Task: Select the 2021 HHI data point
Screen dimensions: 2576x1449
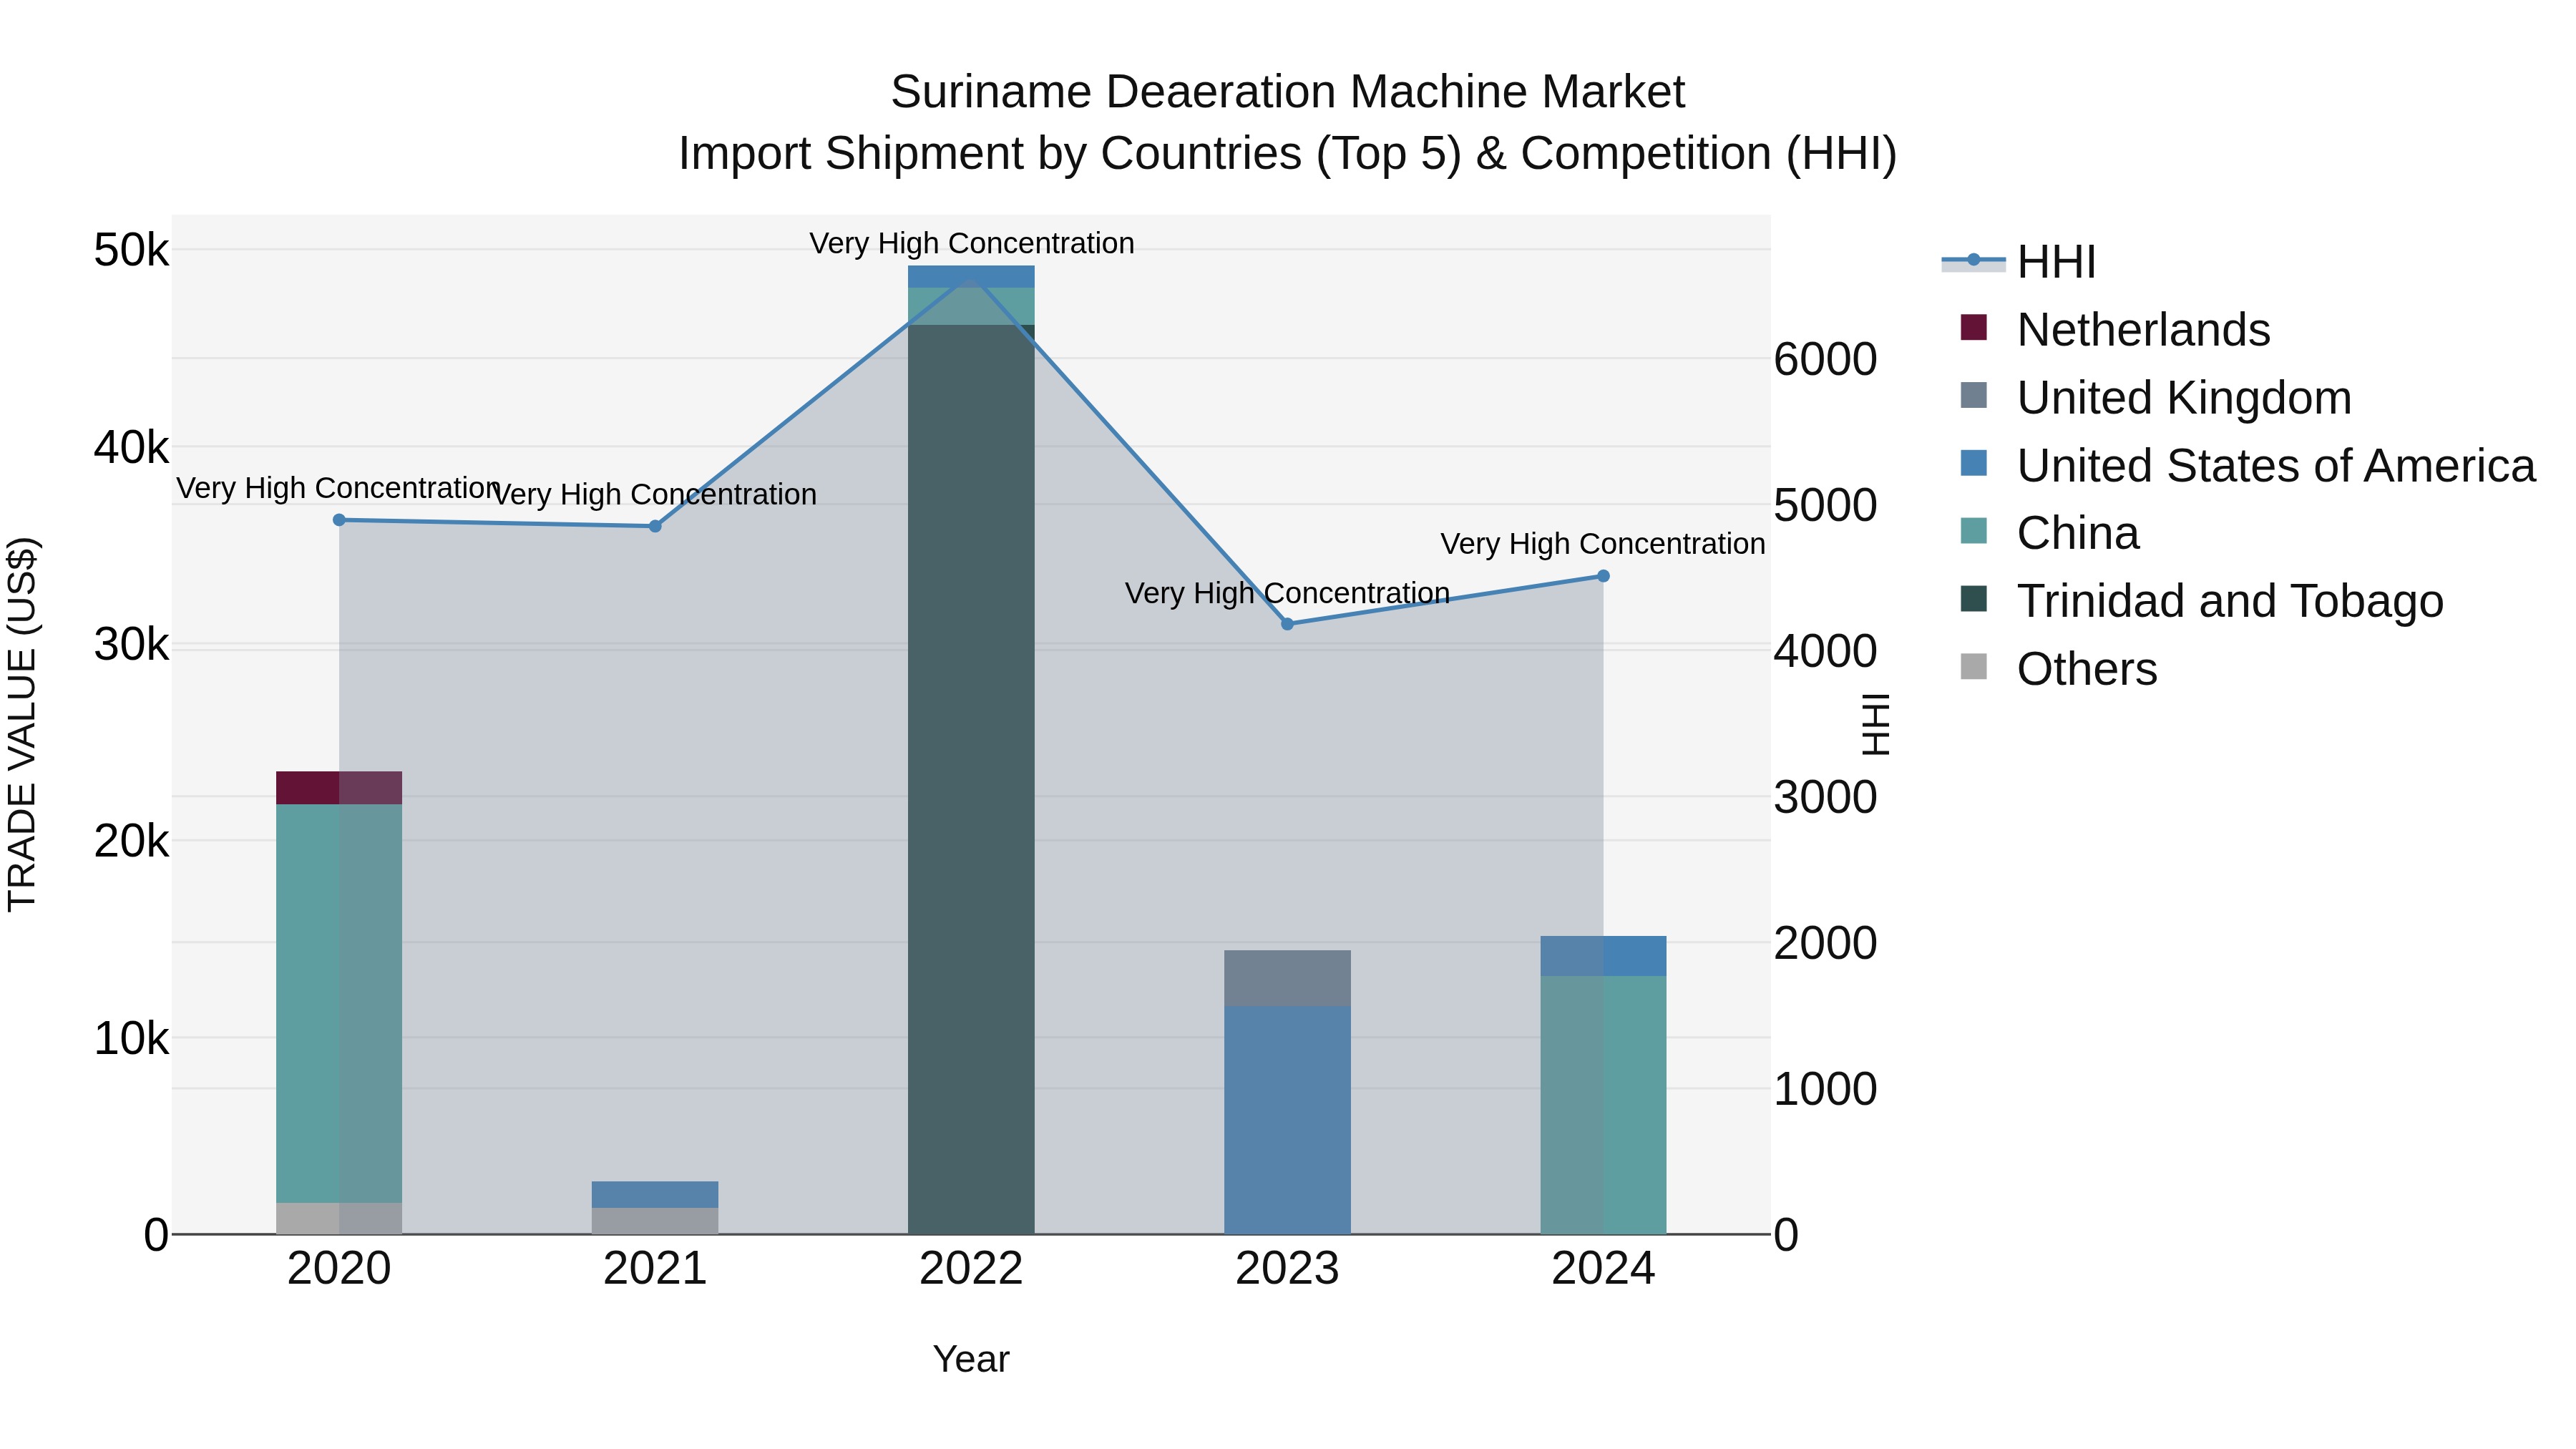Action: [655, 526]
